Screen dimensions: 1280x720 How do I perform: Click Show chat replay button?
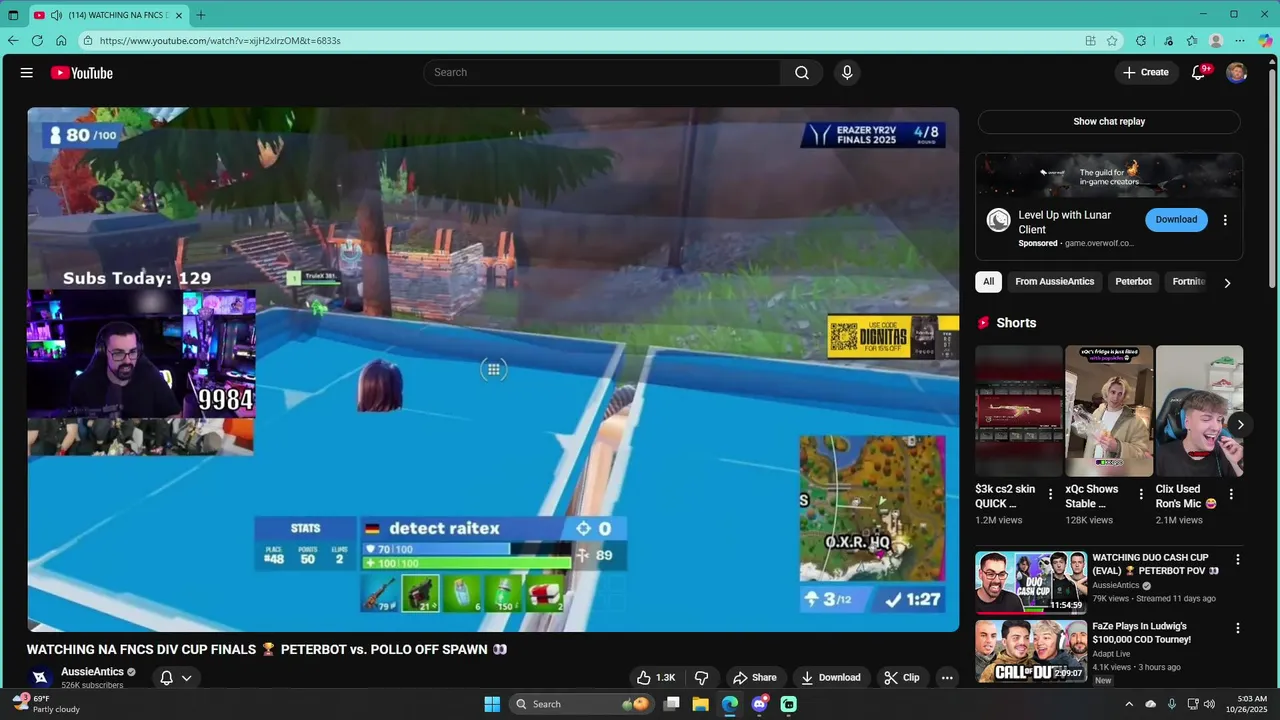(1109, 122)
